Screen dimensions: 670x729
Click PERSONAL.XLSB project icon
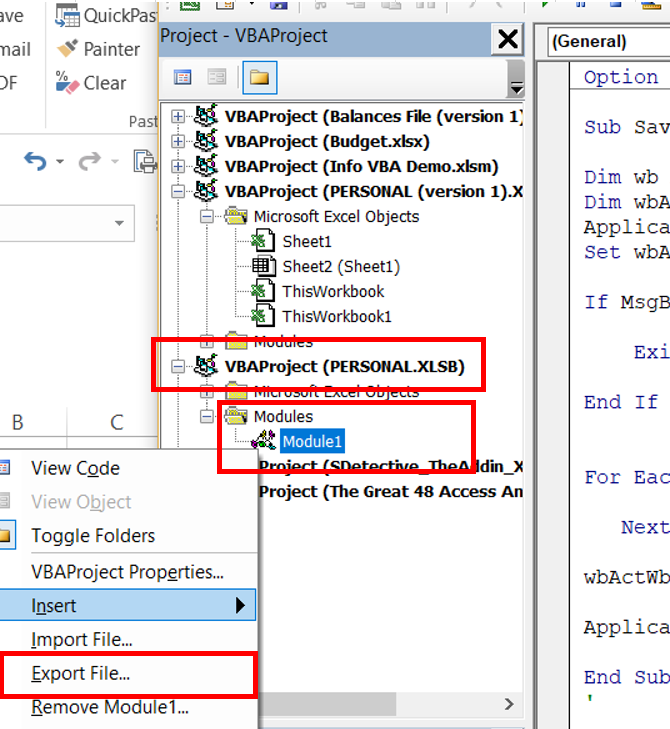click(206, 365)
